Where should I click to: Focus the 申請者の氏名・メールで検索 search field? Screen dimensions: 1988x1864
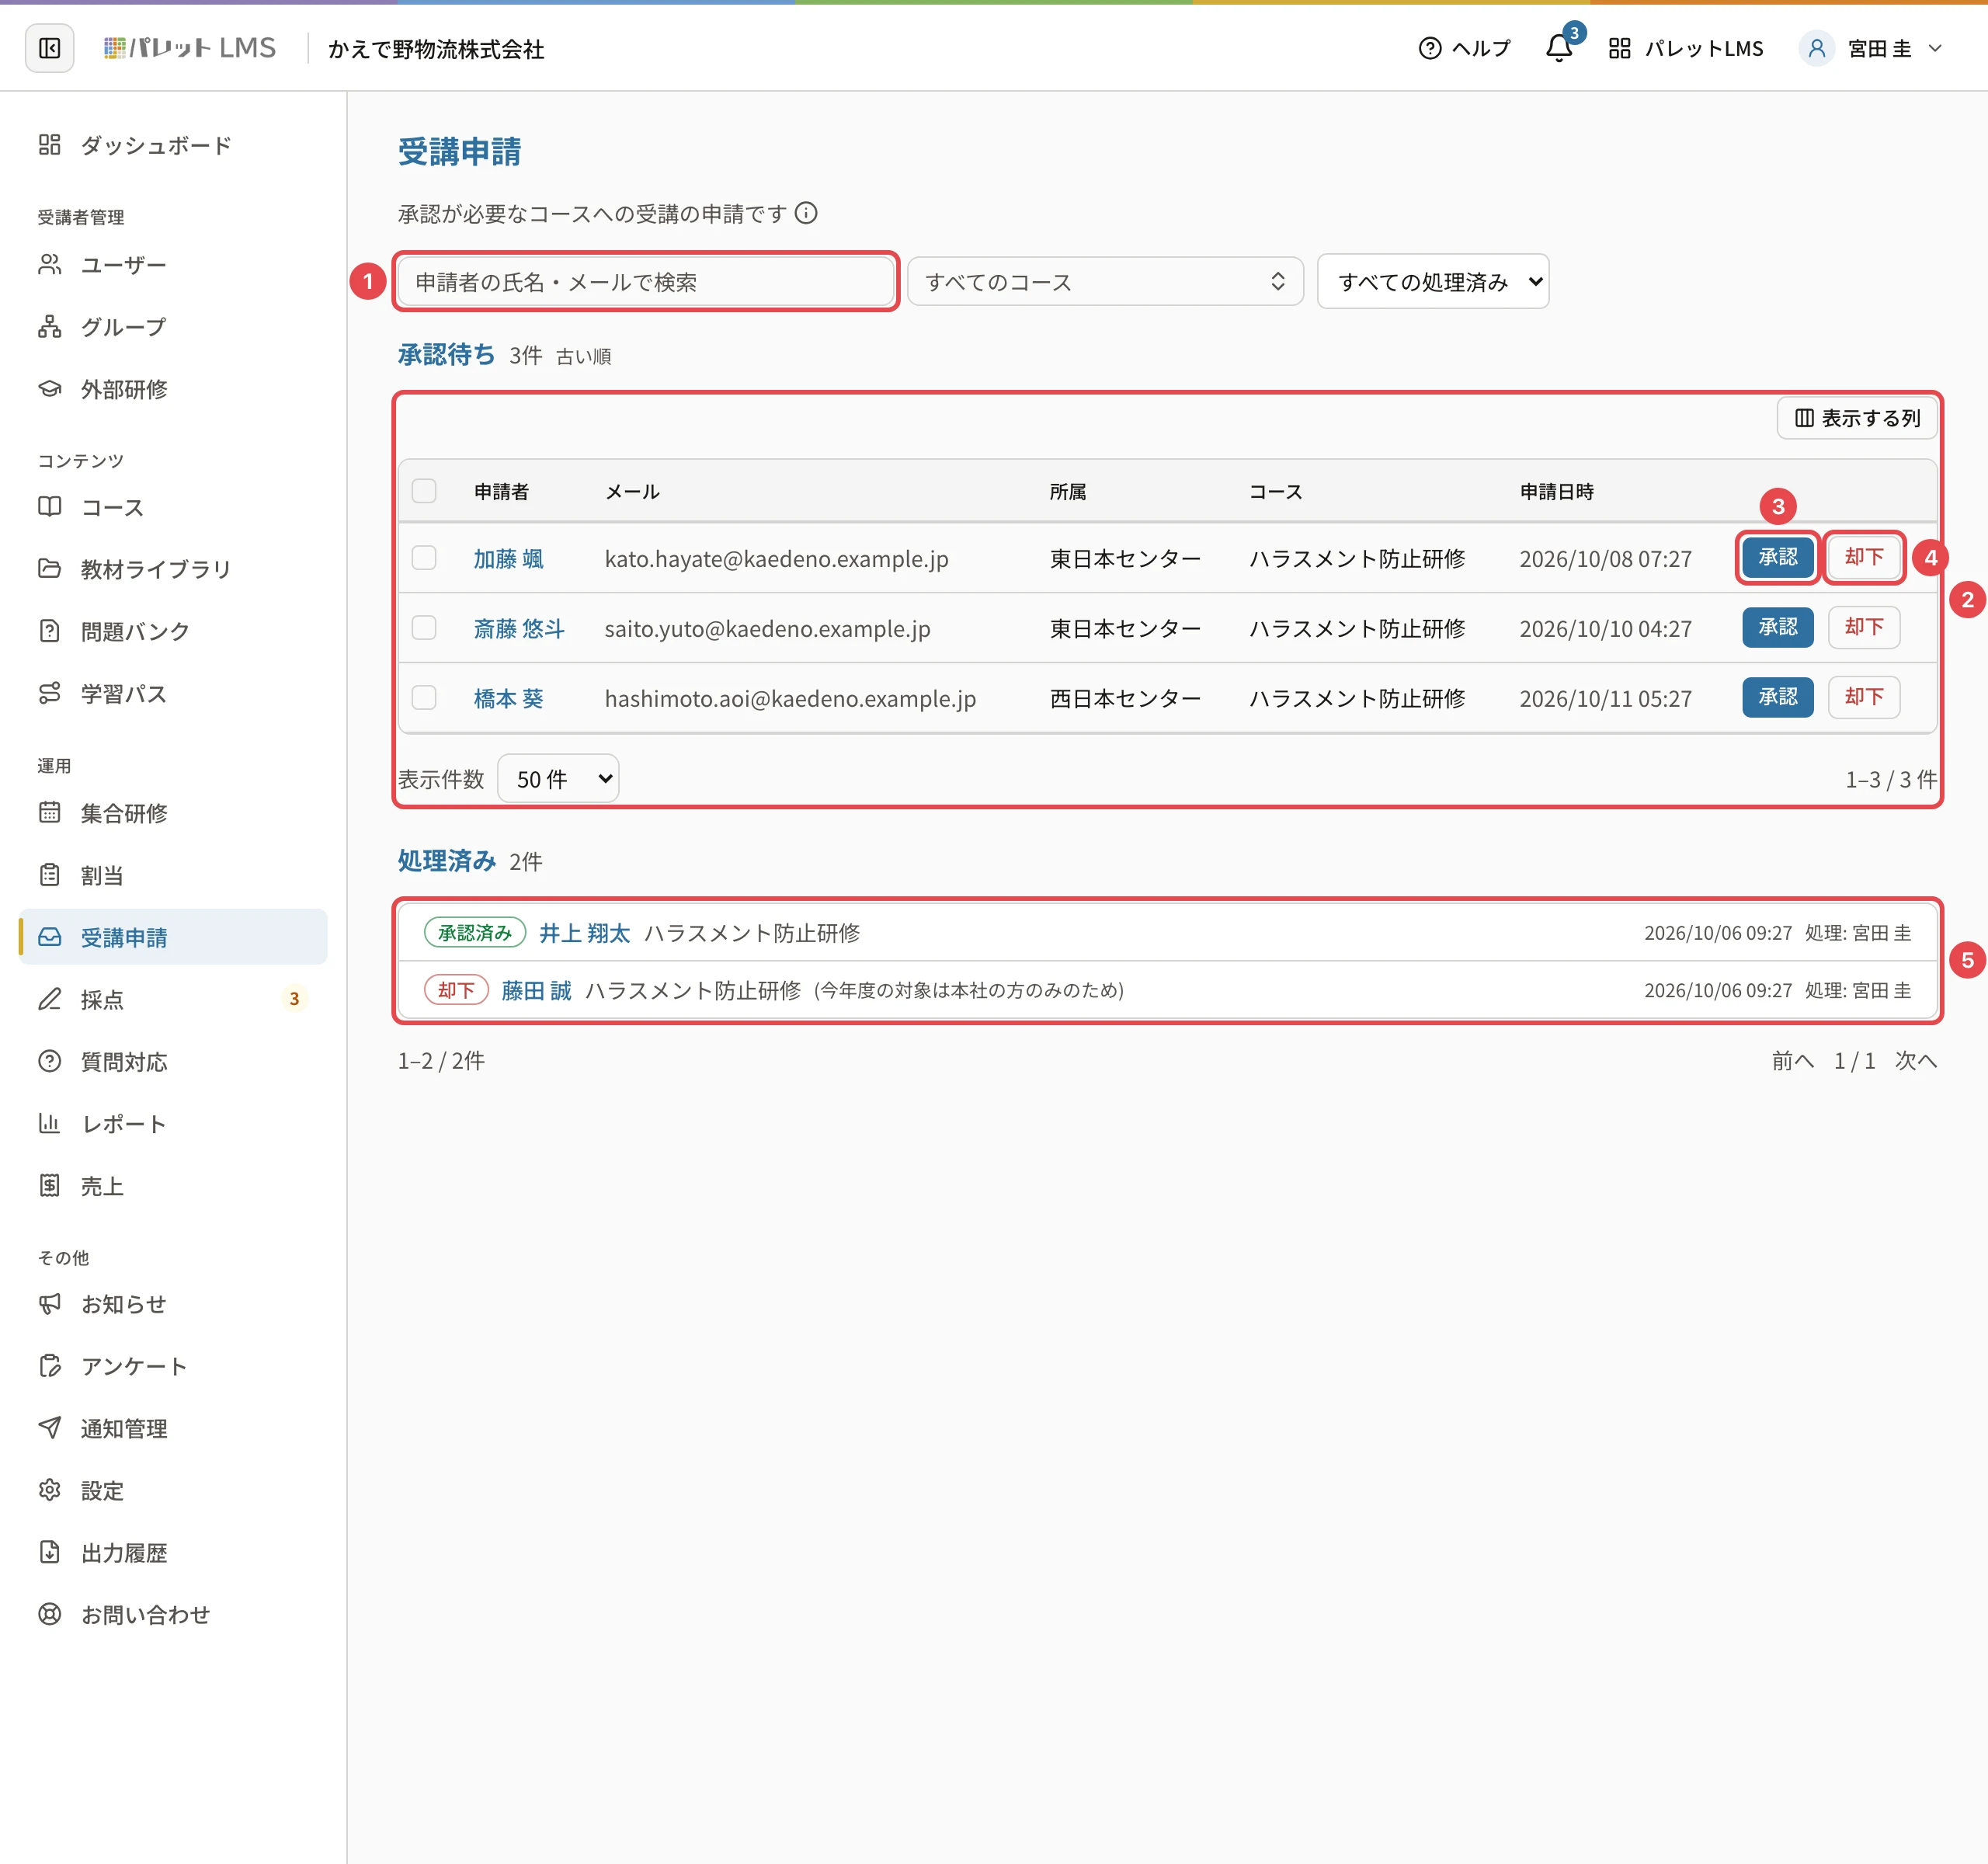click(x=646, y=282)
